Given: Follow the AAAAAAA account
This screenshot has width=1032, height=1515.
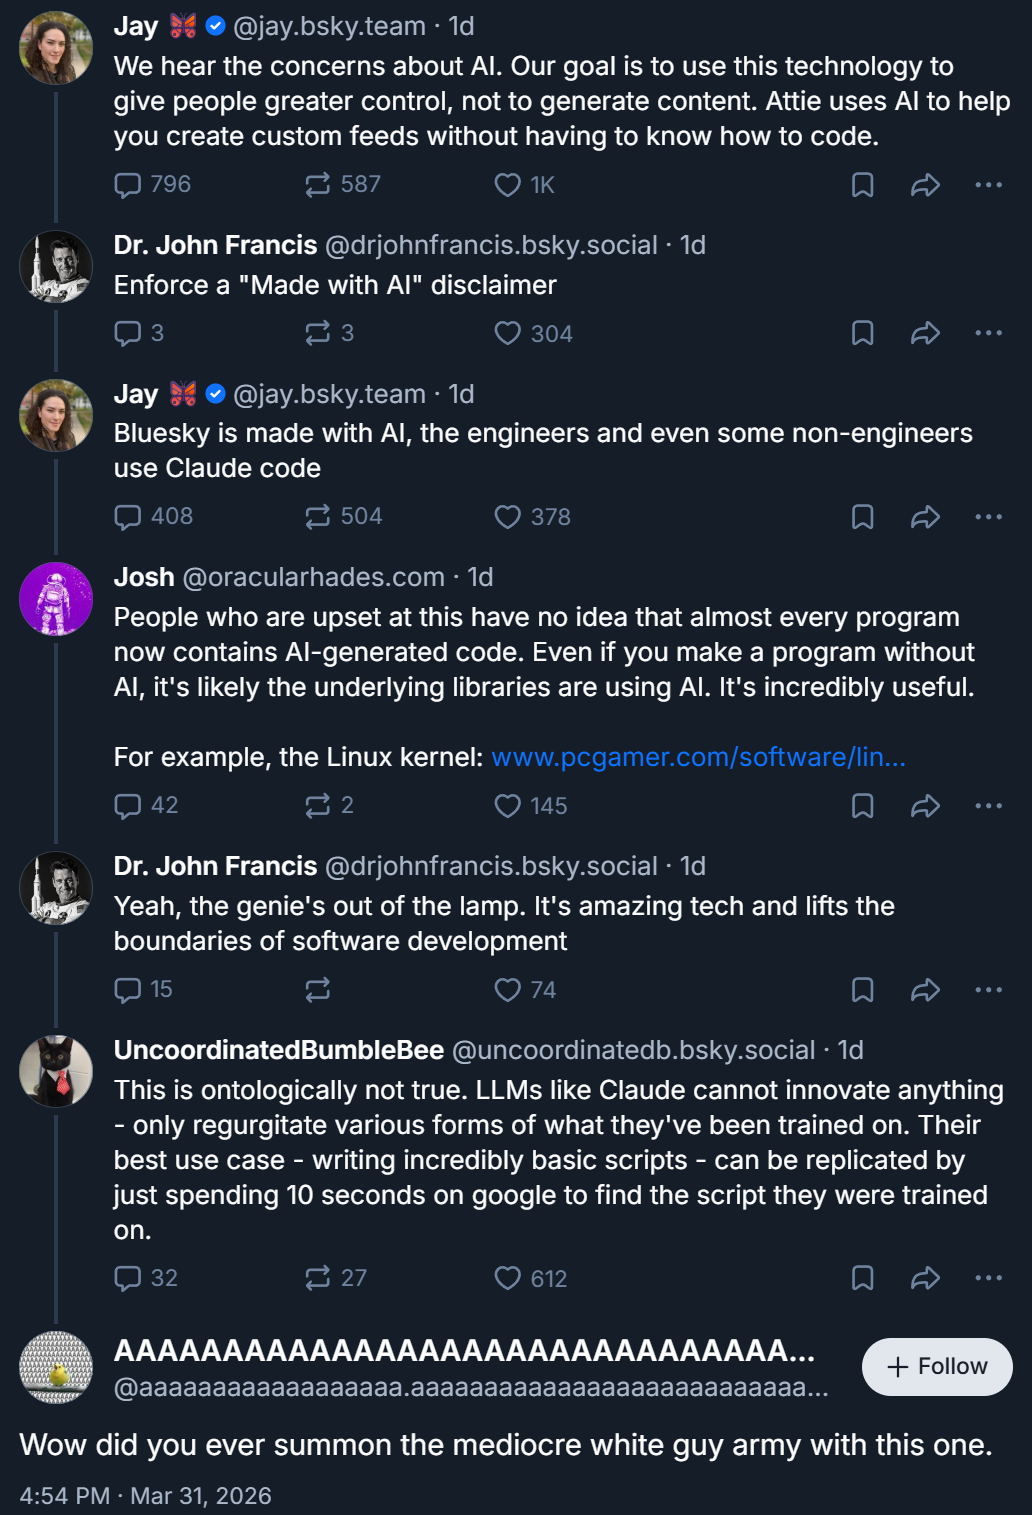Looking at the screenshot, I should [937, 1366].
